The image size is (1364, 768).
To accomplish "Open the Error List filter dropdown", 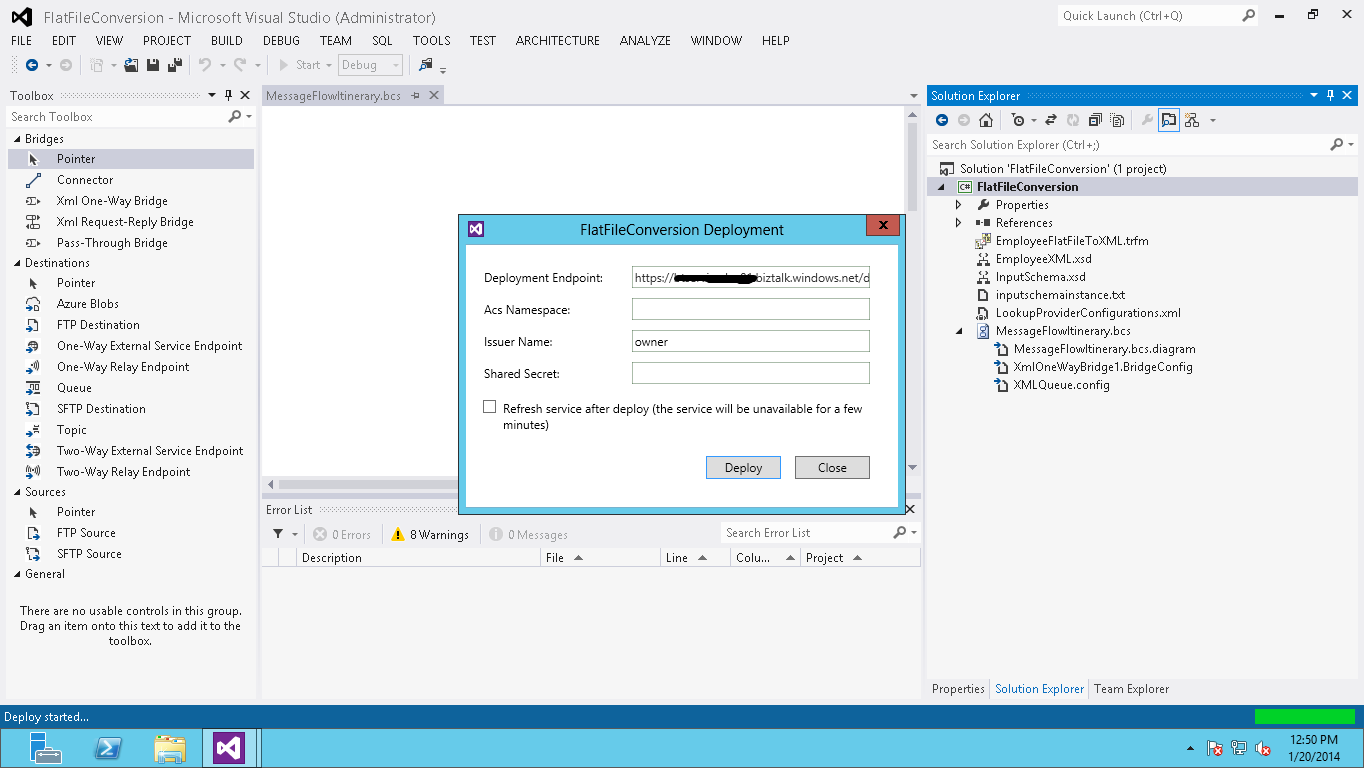I will tap(285, 534).
